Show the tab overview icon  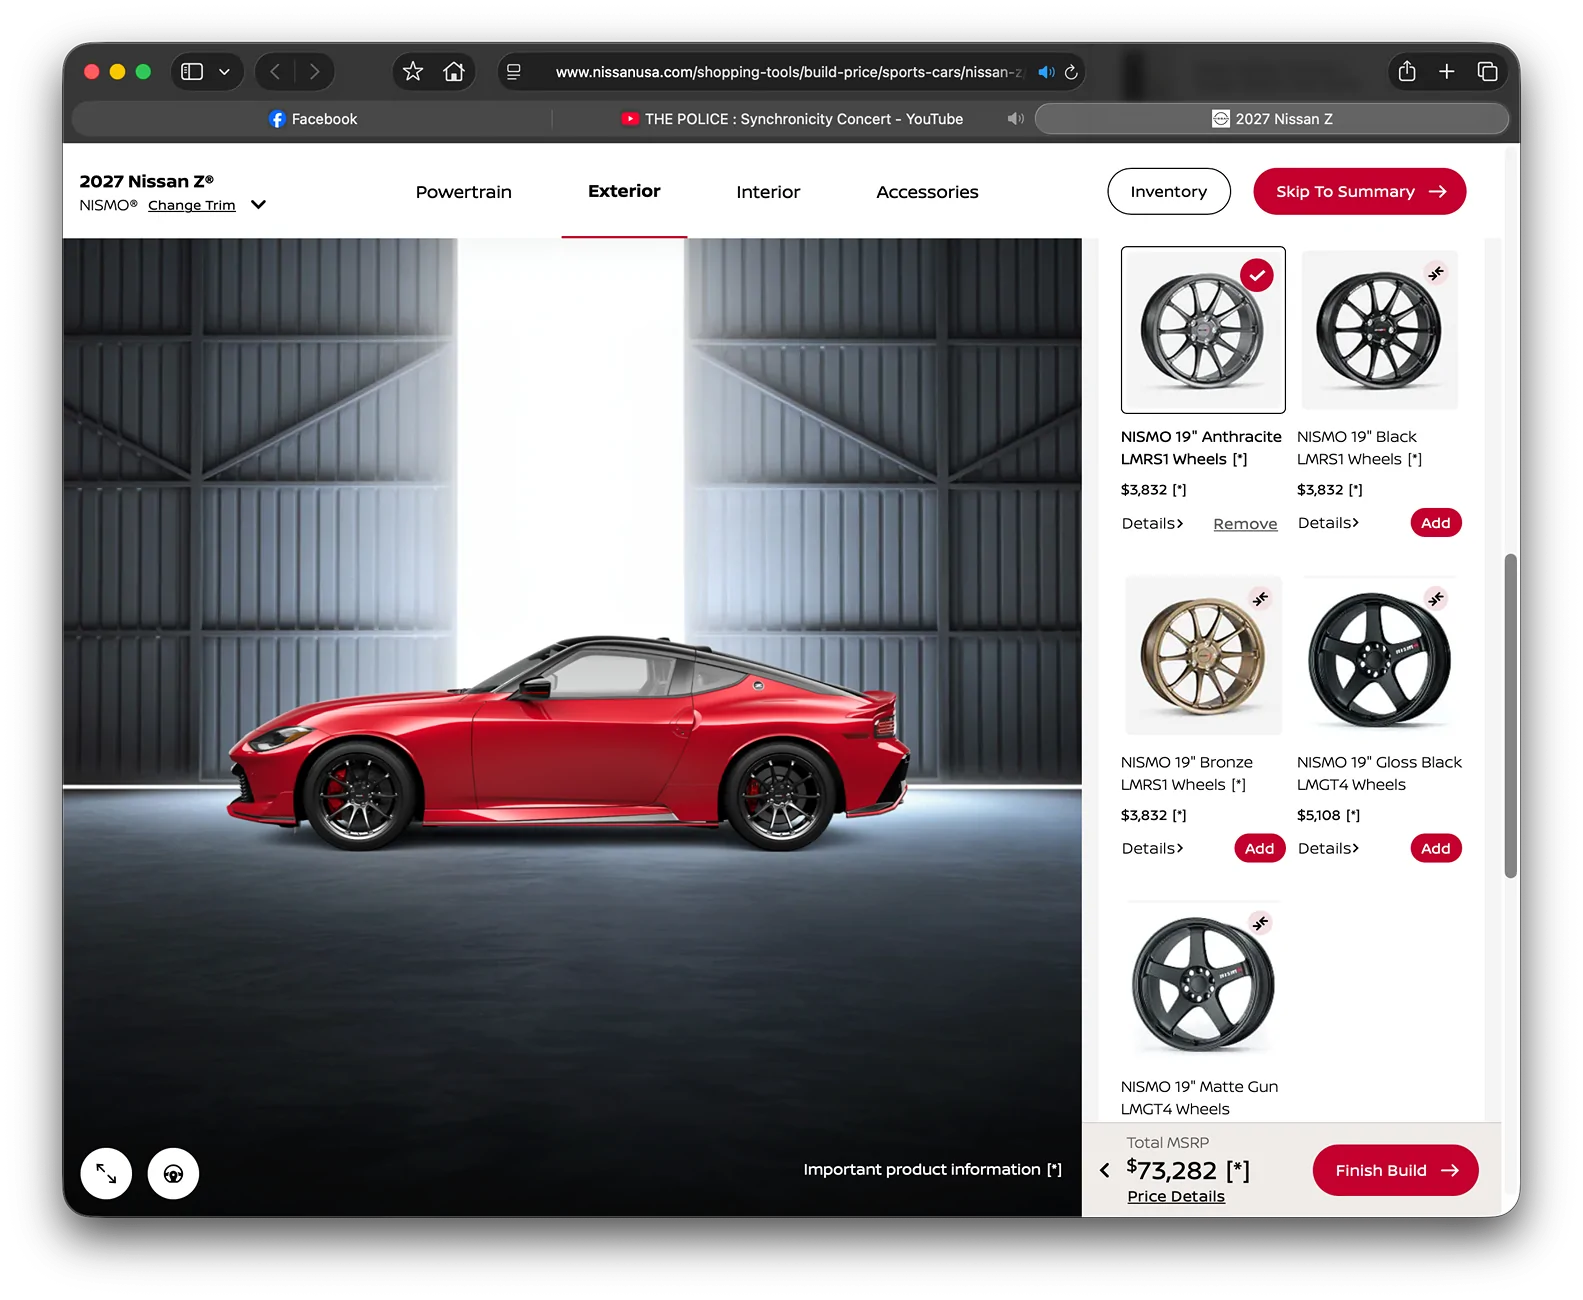click(x=1487, y=71)
